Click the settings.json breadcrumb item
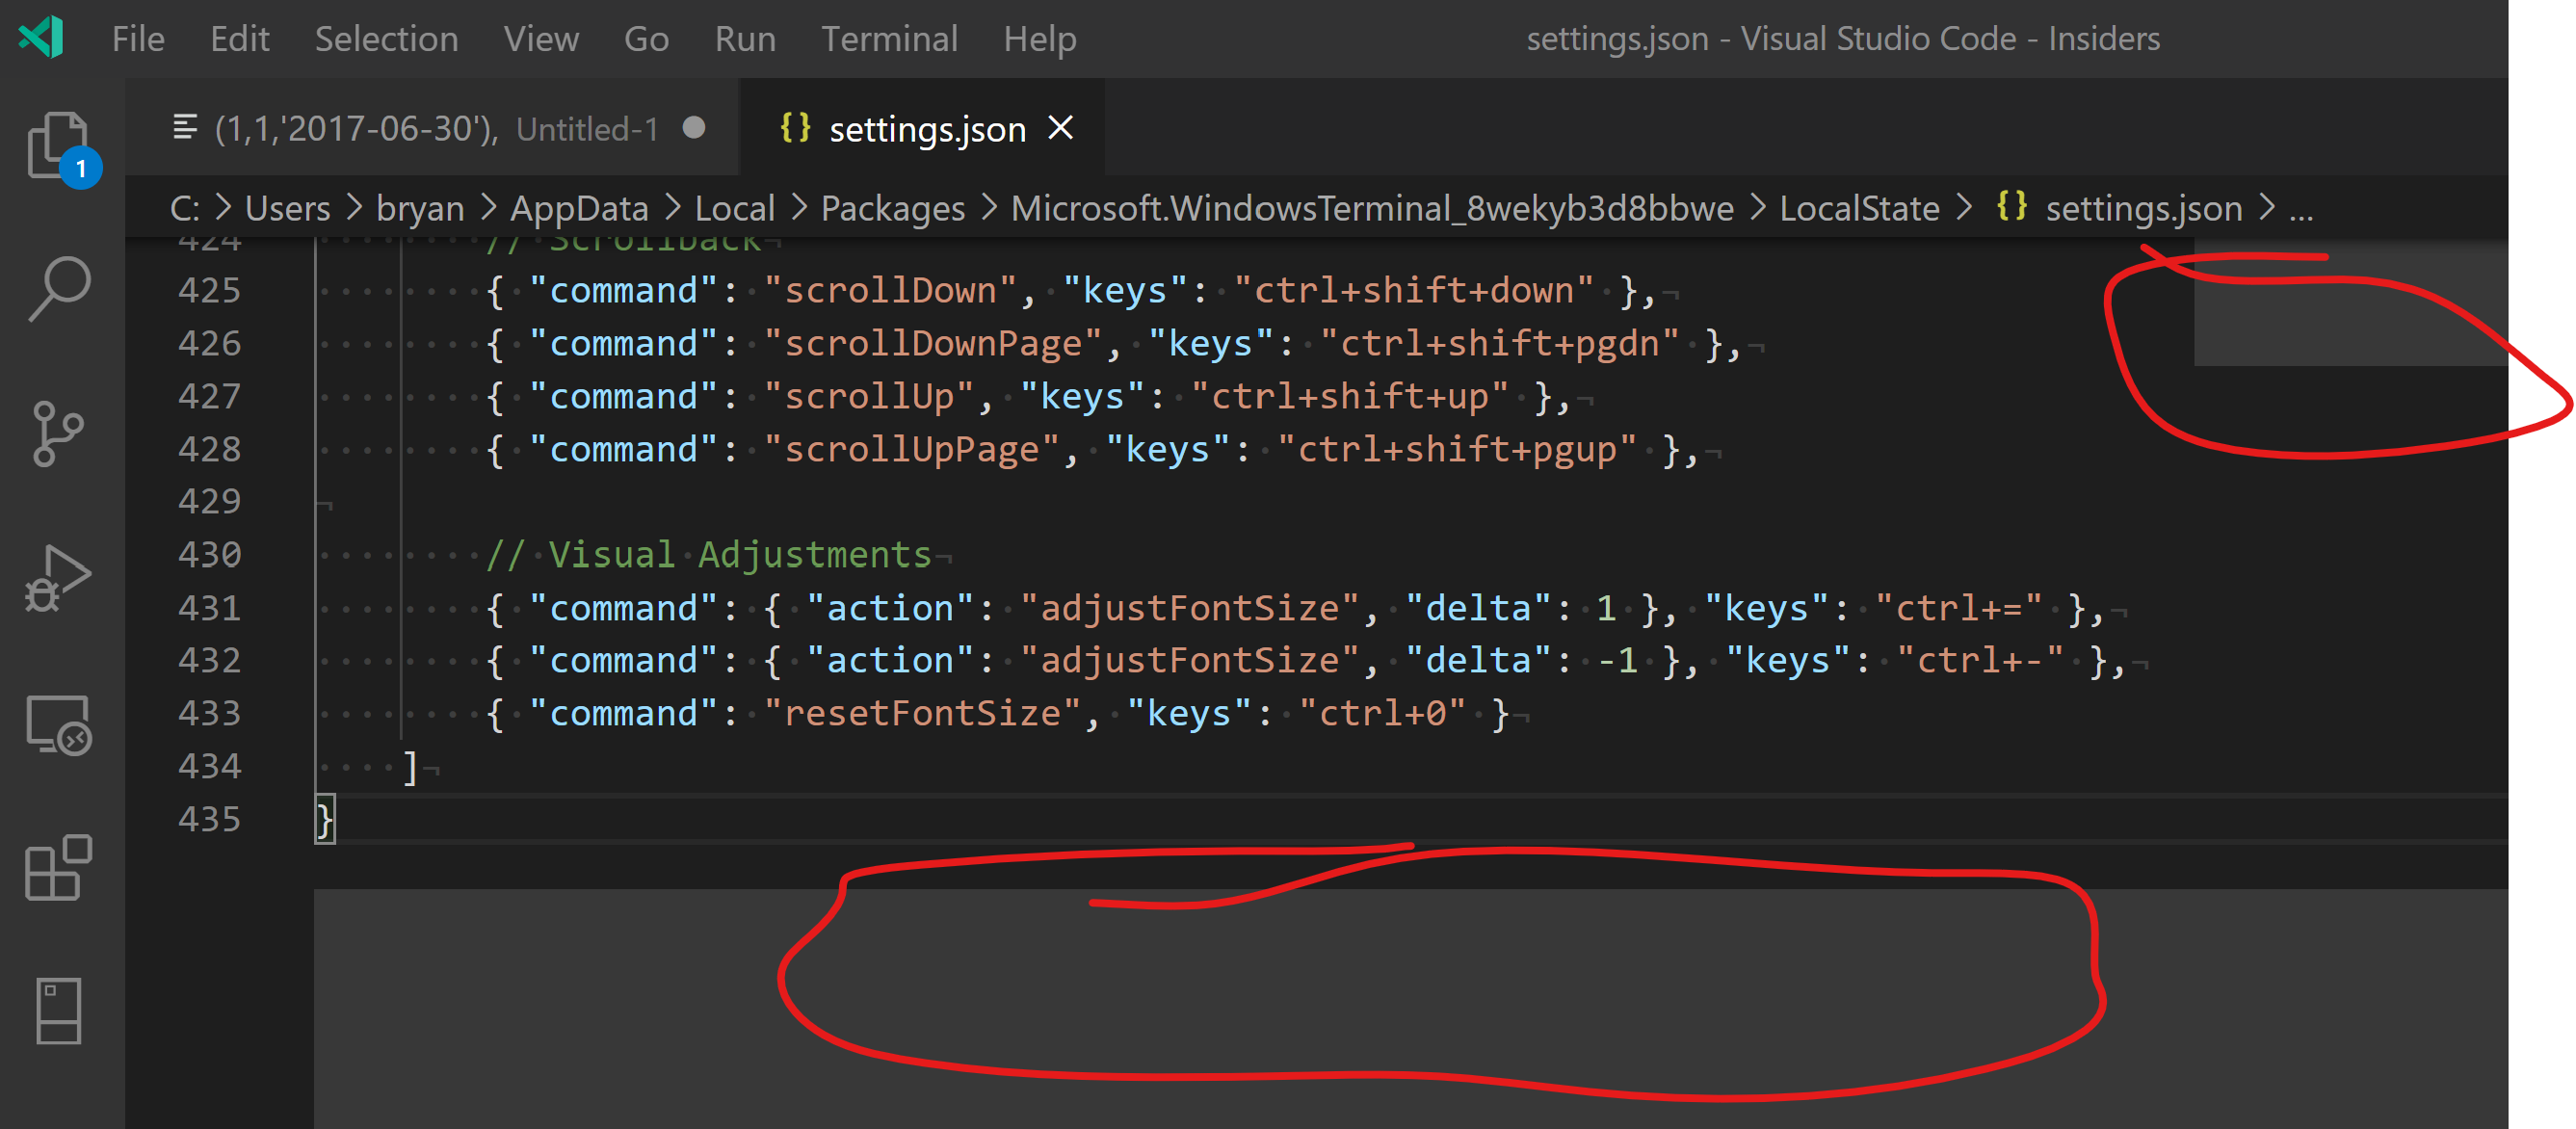Screen dimensions: 2576x1129 point(2143,208)
